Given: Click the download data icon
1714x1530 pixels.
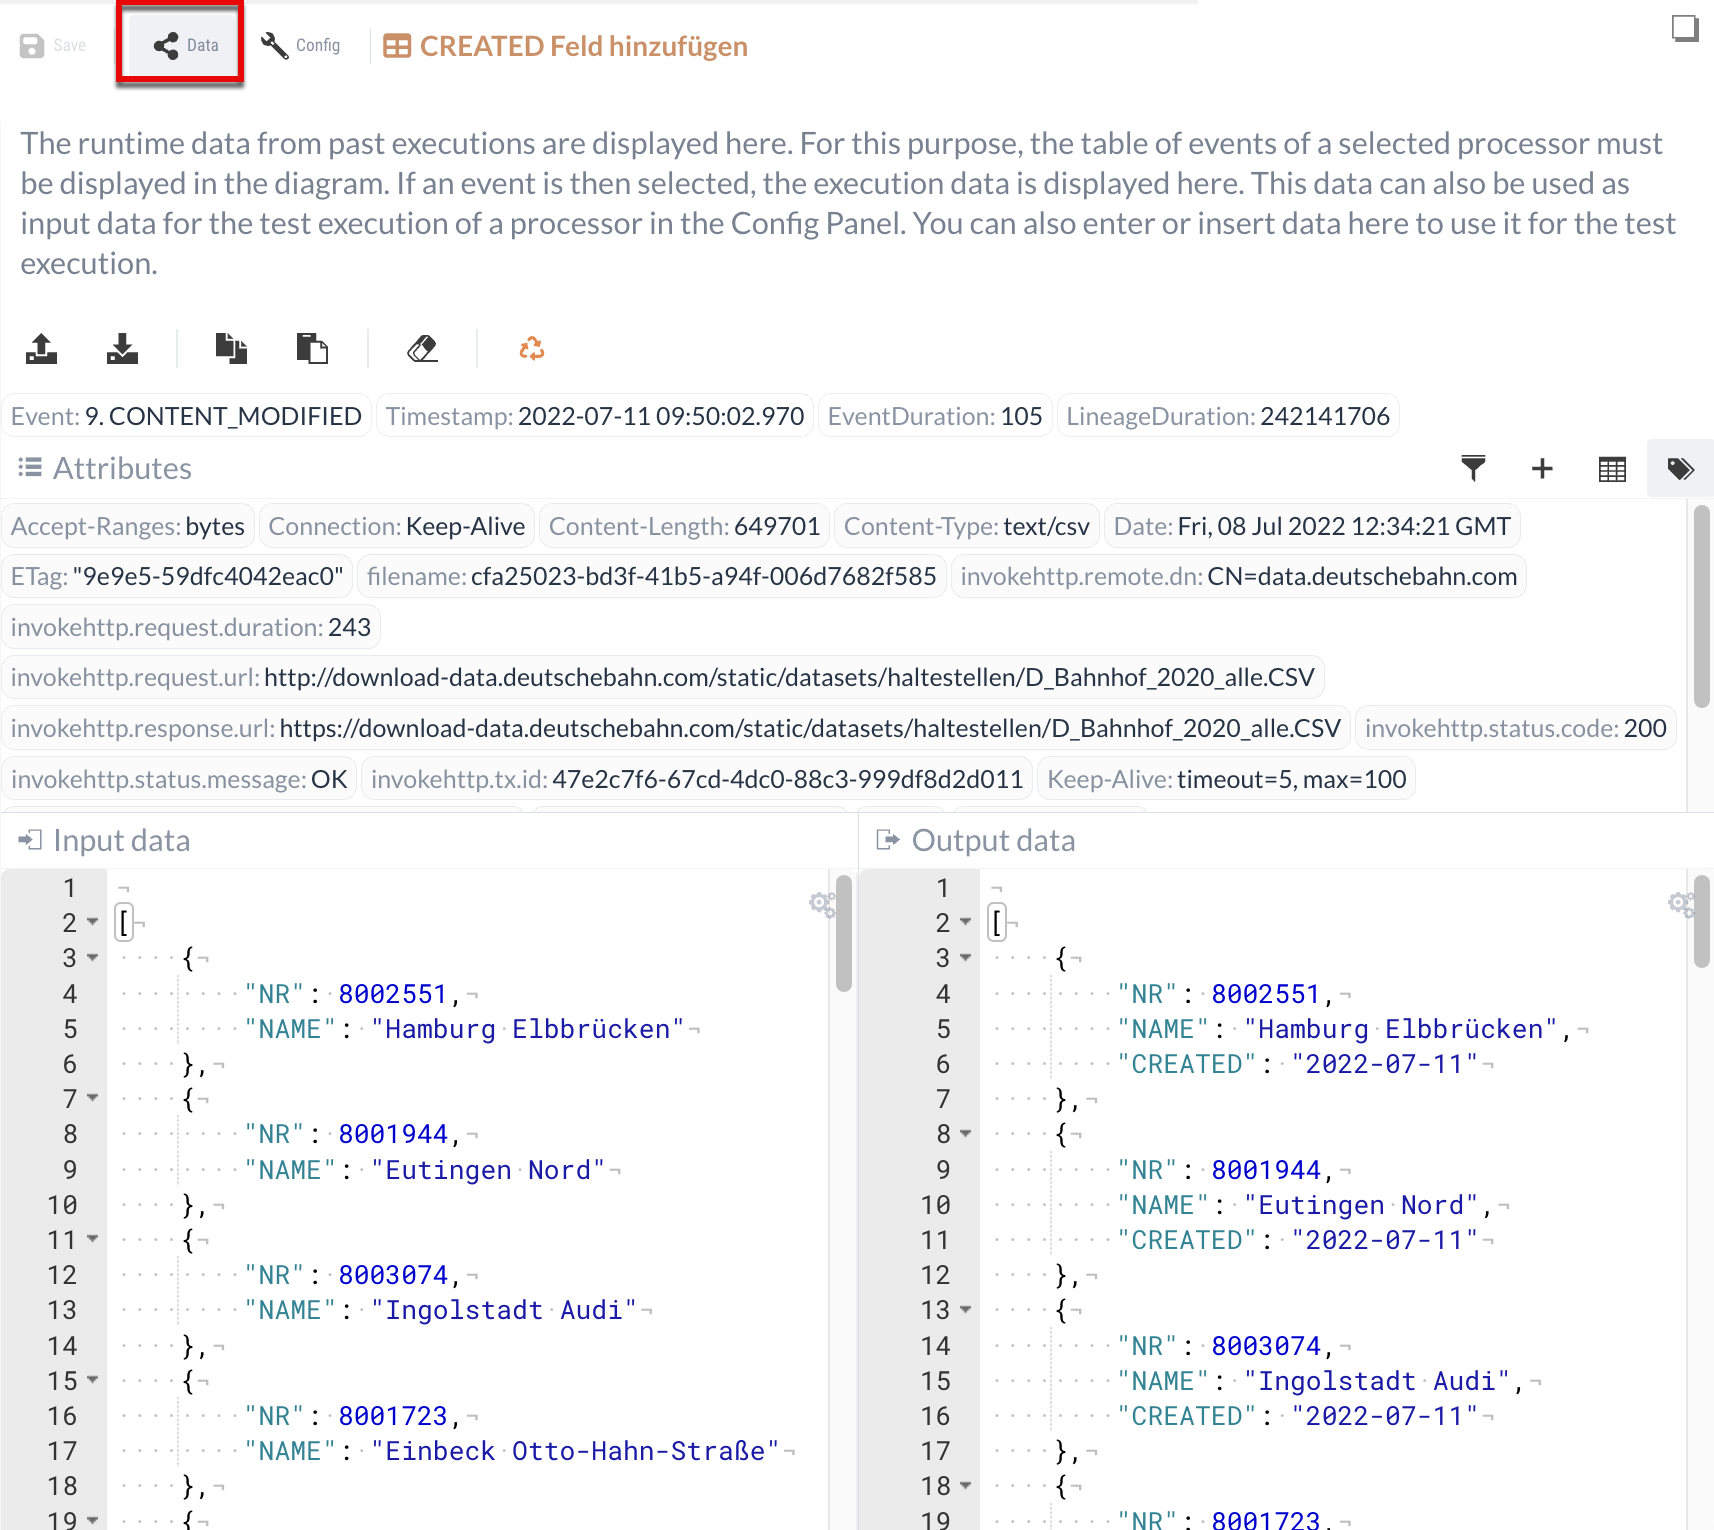Looking at the screenshot, I should [122, 349].
